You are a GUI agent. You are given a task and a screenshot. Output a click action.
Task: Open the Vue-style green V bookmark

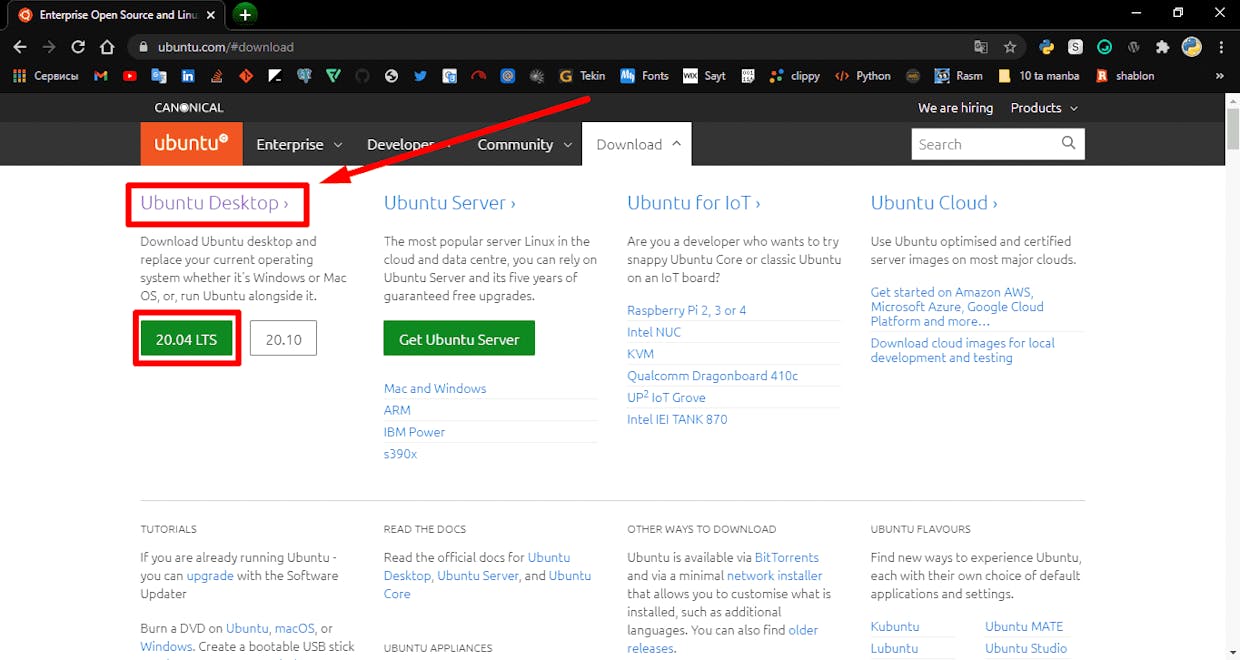[x=333, y=75]
